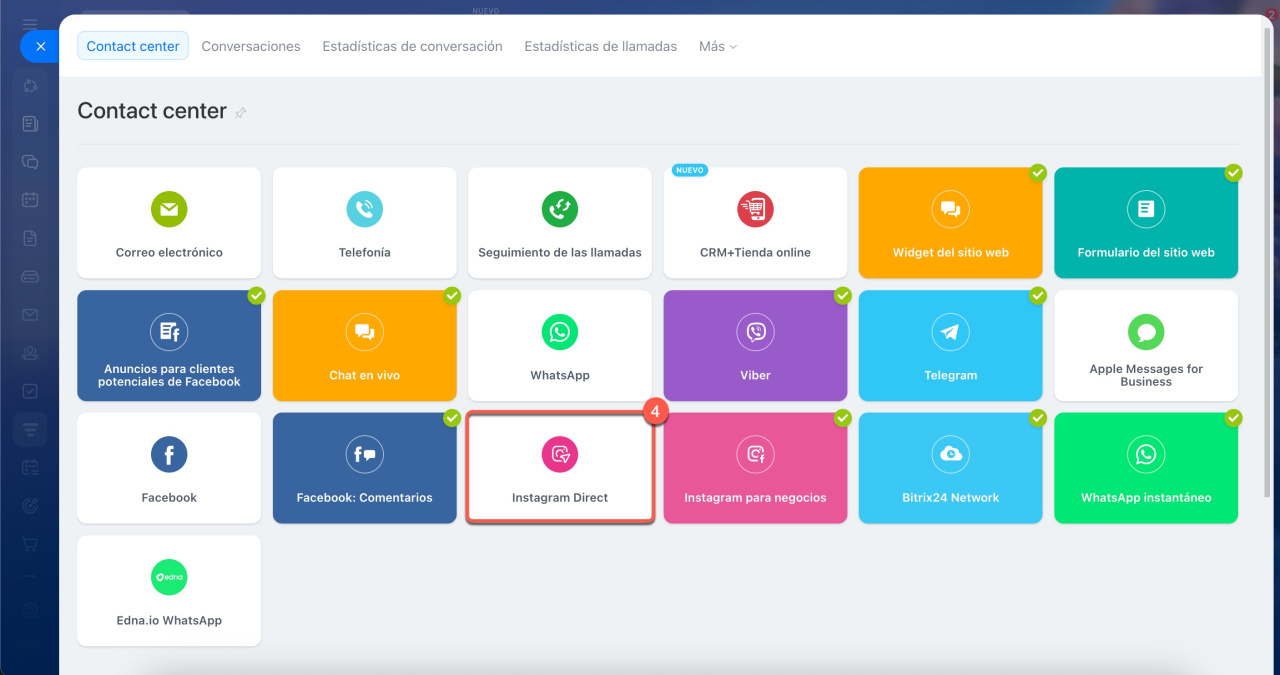The height and width of the screenshot is (675, 1280).
Task: Open the Formulario del sitio web card
Action: click(x=1146, y=222)
